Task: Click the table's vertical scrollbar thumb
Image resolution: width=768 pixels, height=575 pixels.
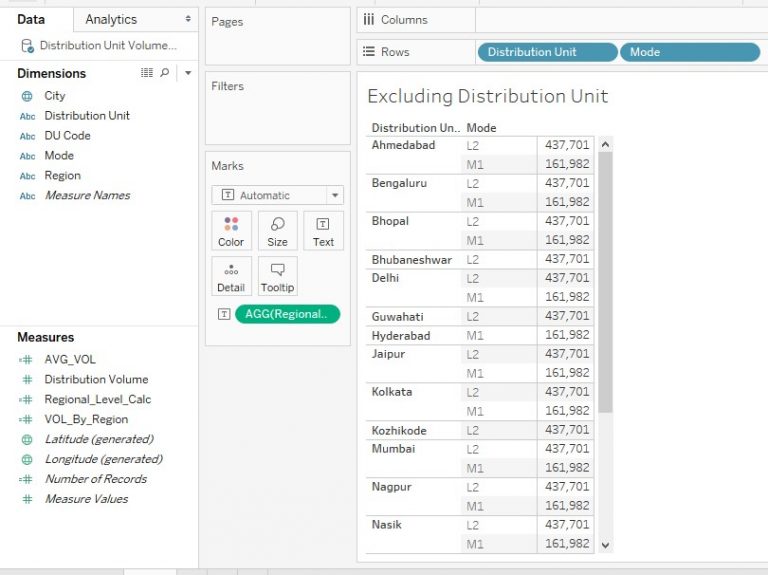Action: coord(605,282)
